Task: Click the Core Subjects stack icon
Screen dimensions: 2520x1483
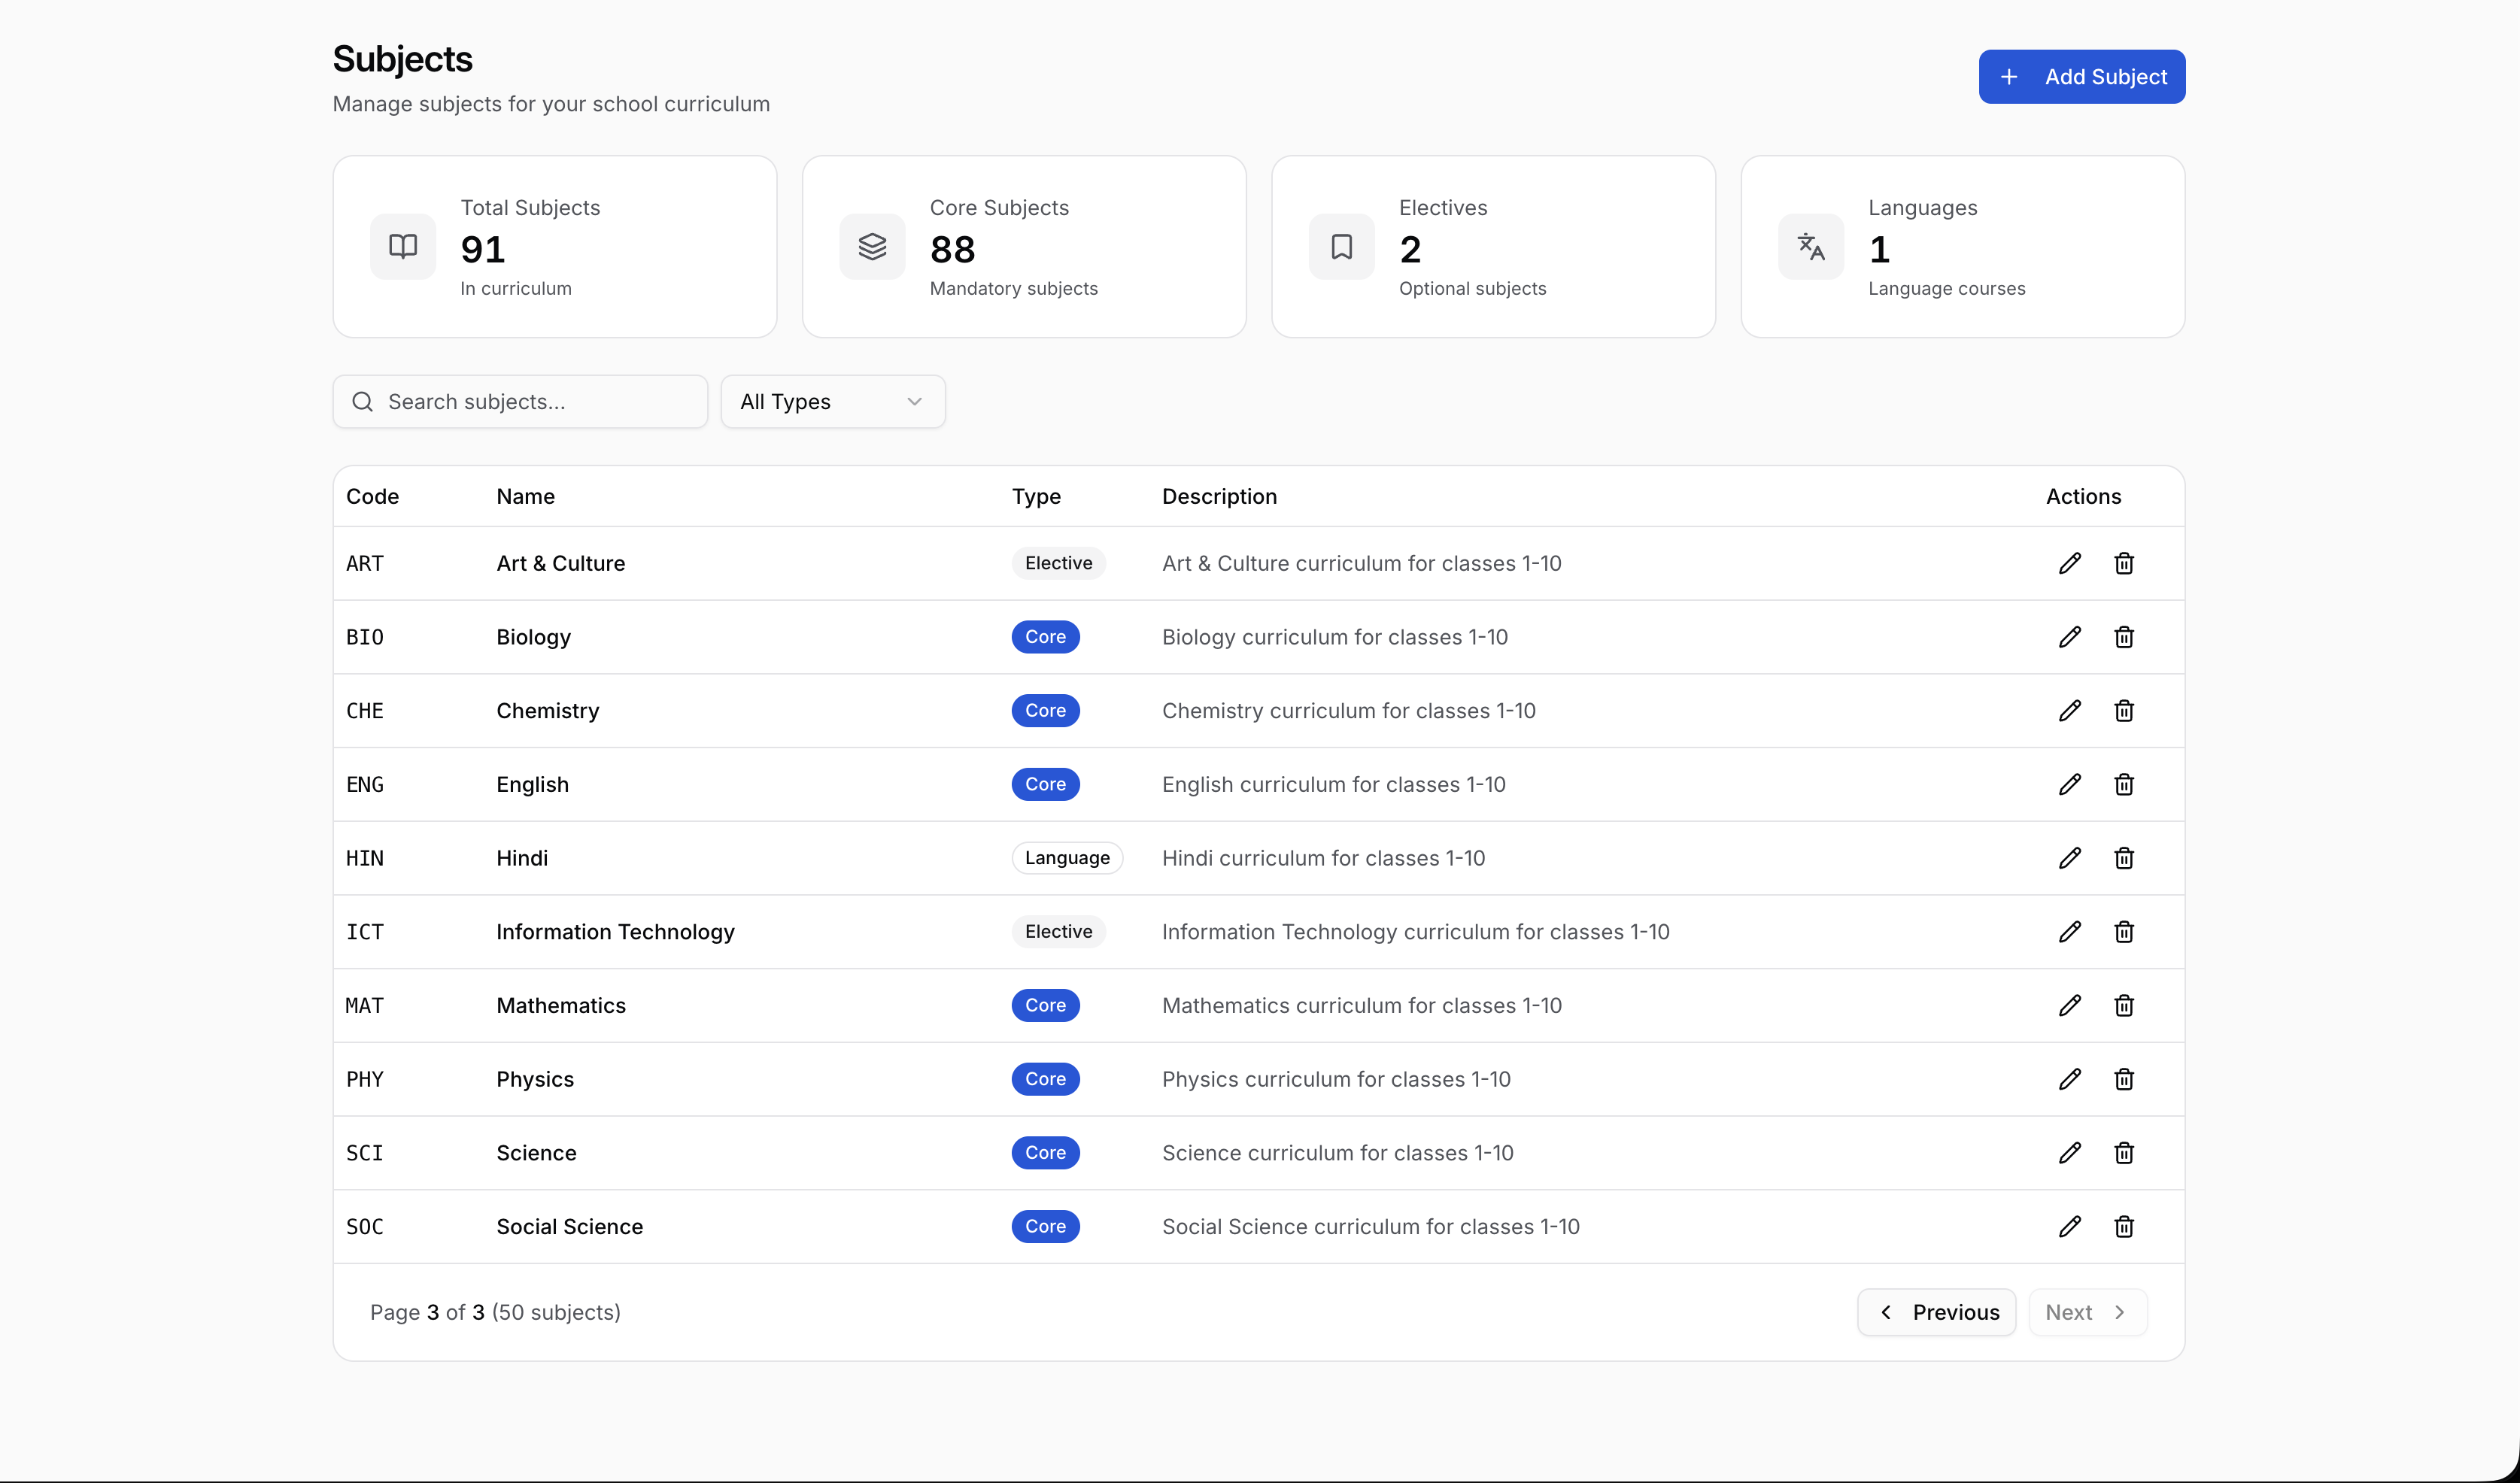Action: pos(871,246)
